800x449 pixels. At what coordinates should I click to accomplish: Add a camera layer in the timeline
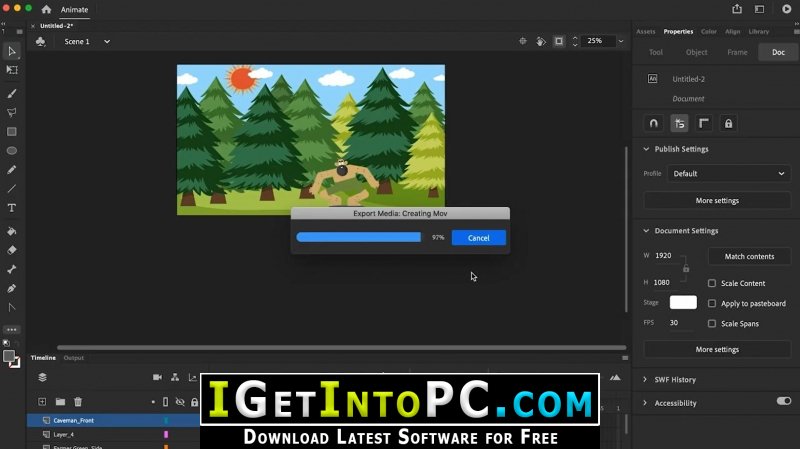(157, 377)
